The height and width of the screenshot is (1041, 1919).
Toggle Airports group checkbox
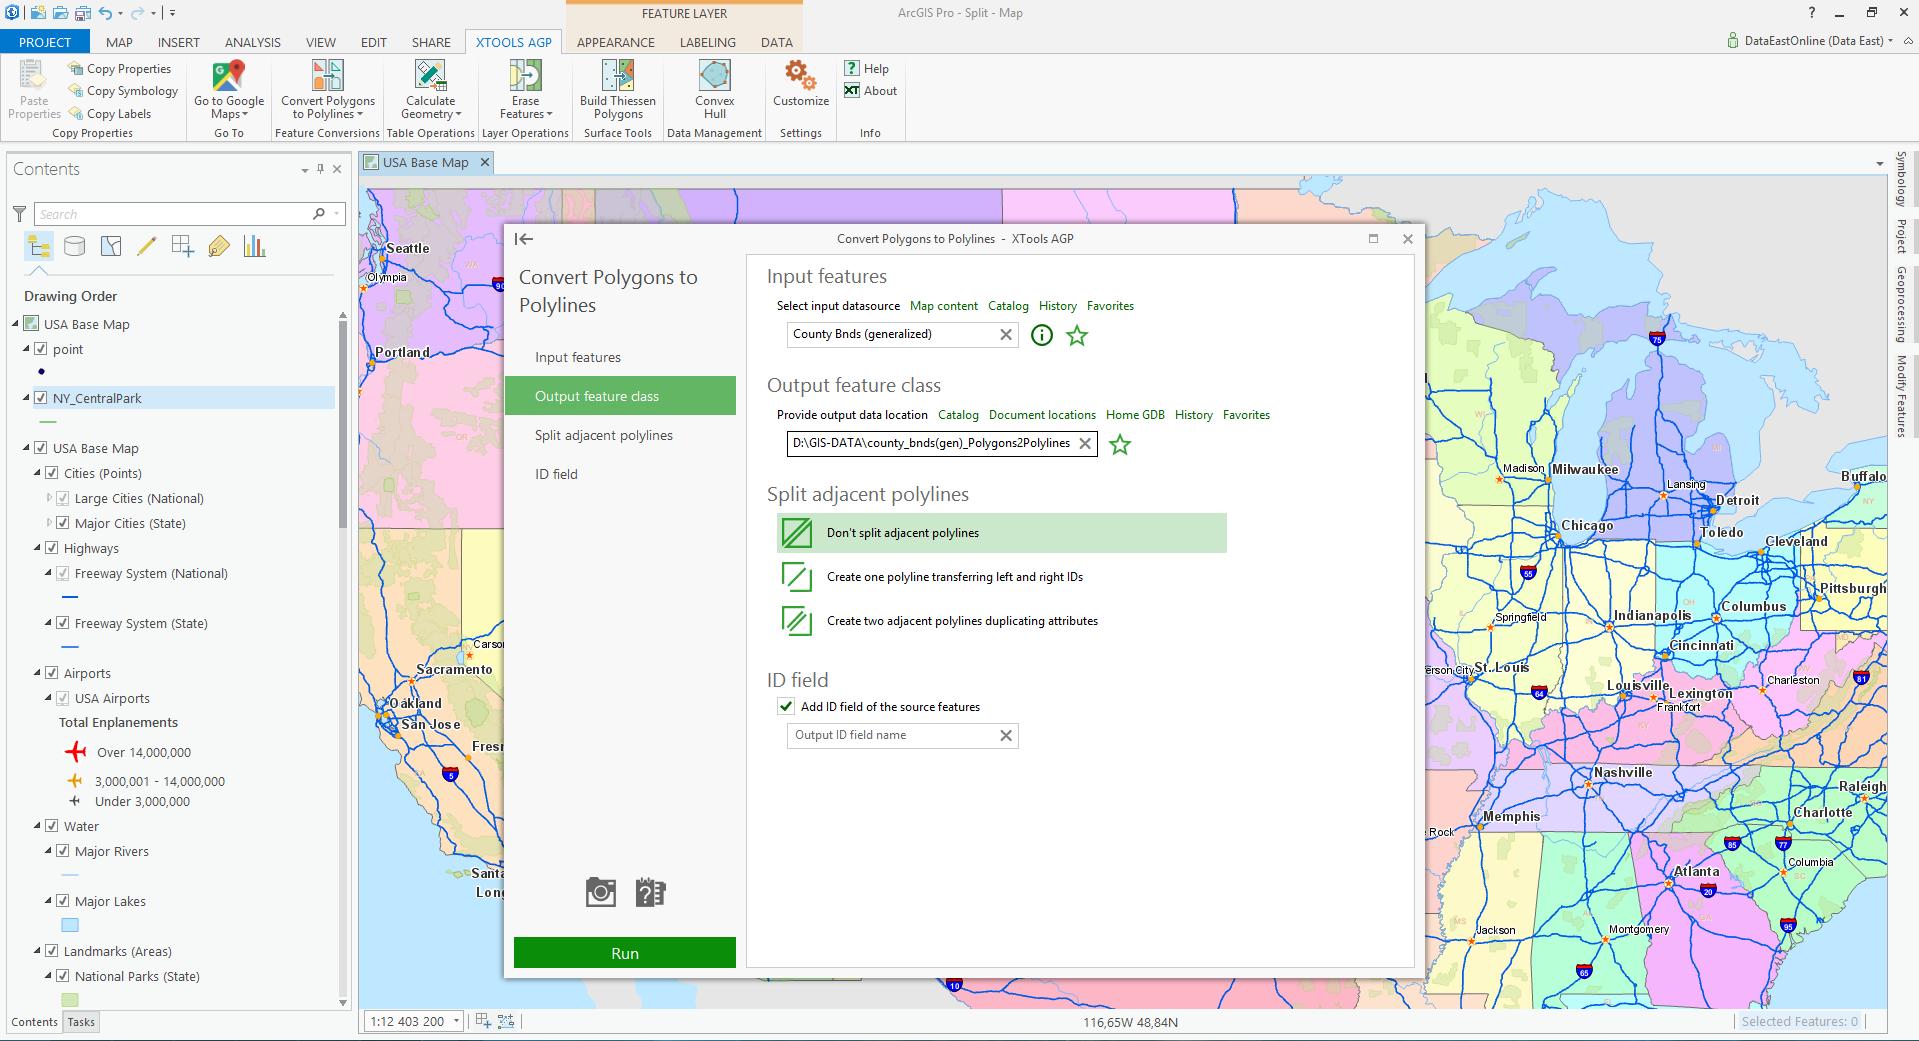click(52, 673)
